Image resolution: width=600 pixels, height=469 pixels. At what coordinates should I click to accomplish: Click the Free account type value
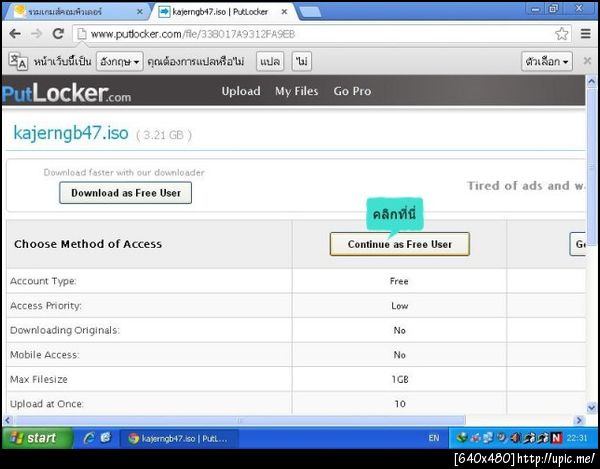(399, 281)
